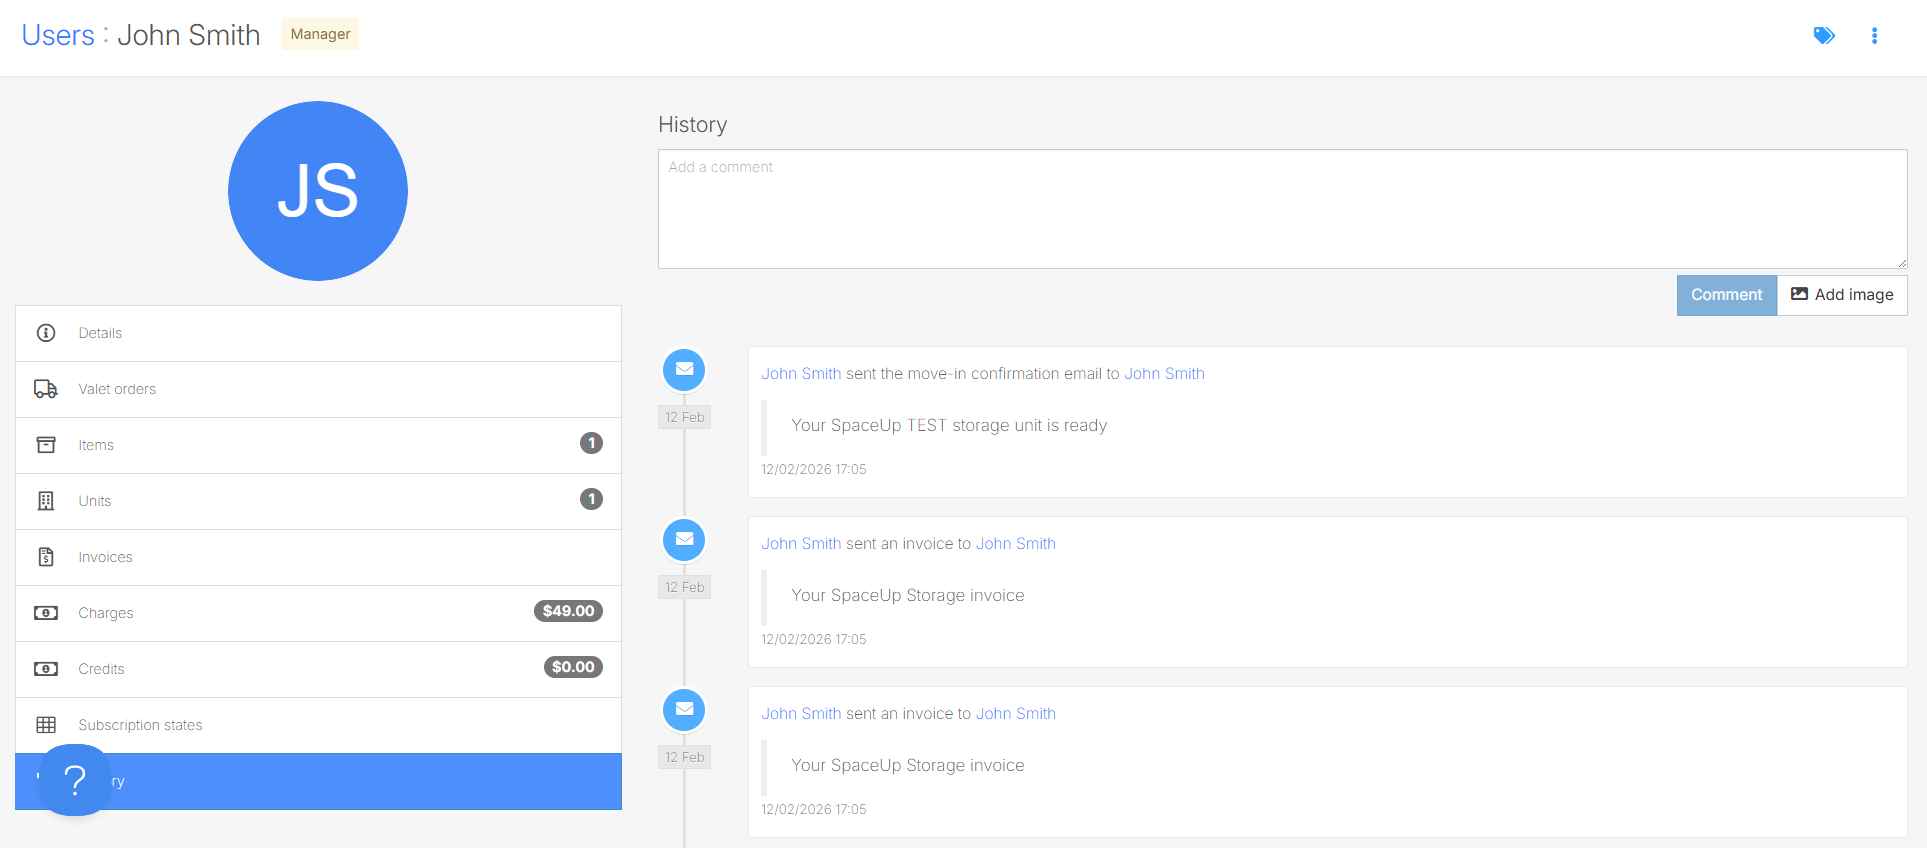Open the Credits section

(x=318, y=669)
